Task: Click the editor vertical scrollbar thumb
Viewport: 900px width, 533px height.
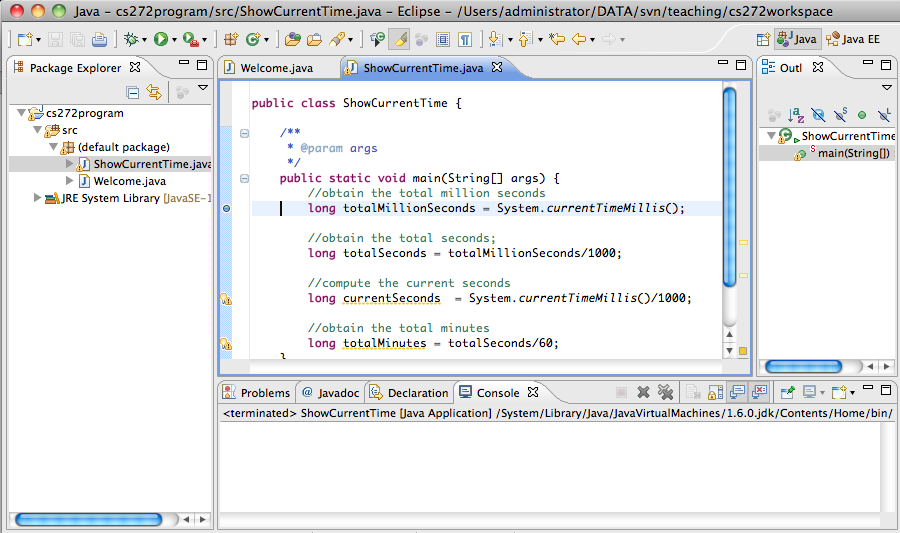Action: [x=730, y=186]
